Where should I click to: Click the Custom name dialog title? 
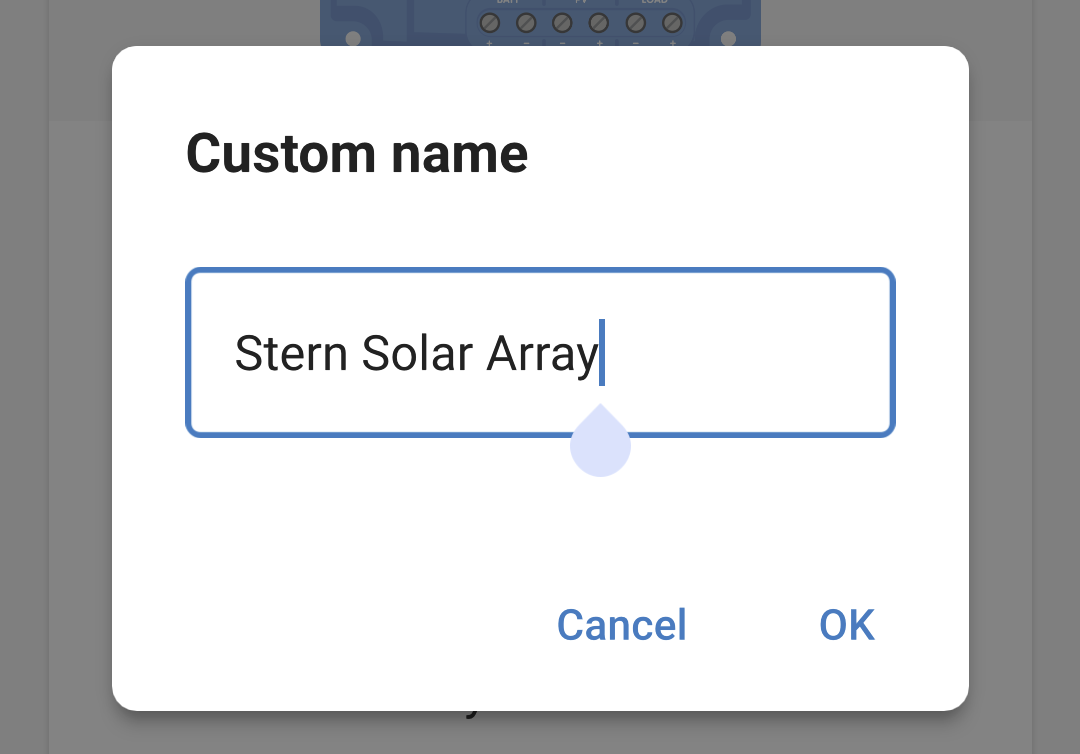(x=356, y=152)
